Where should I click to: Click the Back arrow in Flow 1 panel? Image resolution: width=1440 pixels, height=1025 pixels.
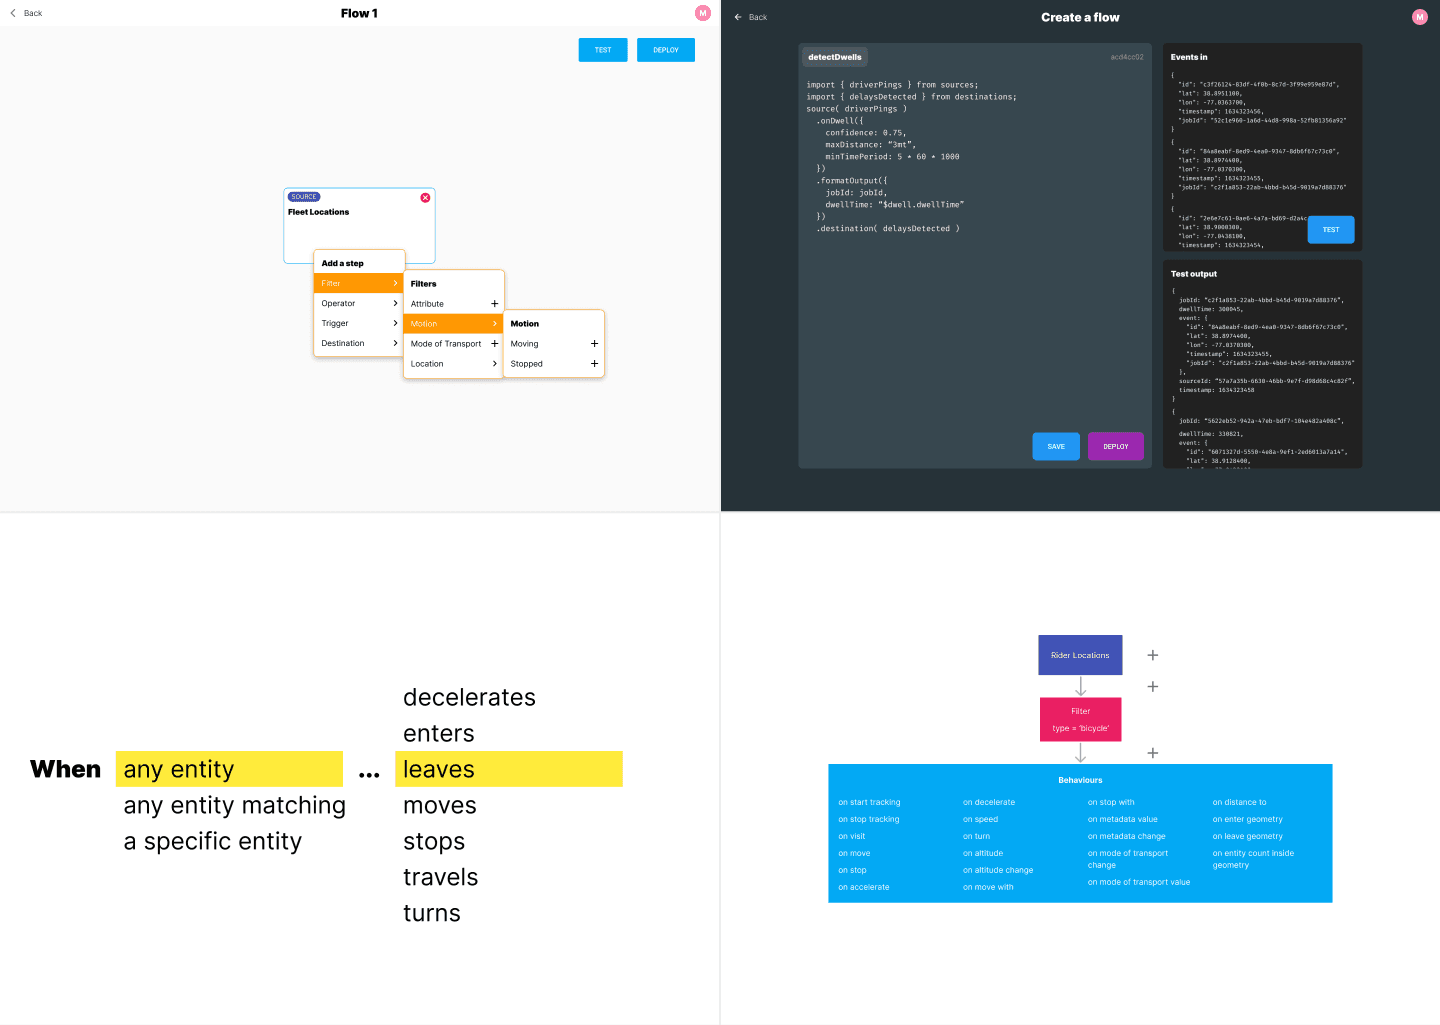point(13,13)
